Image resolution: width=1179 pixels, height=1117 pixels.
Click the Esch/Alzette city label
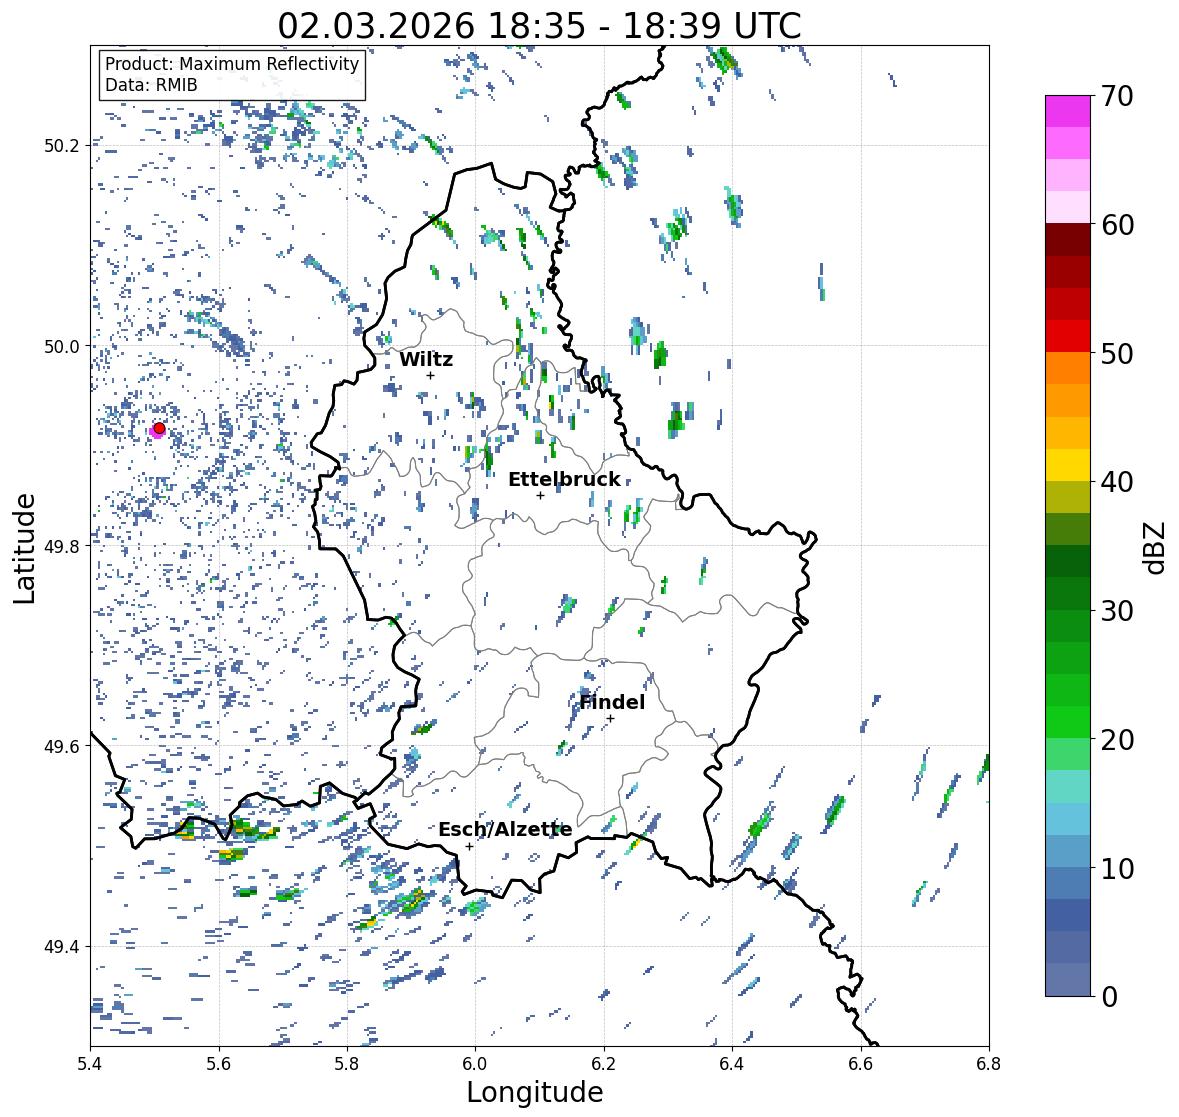click(505, 829)
